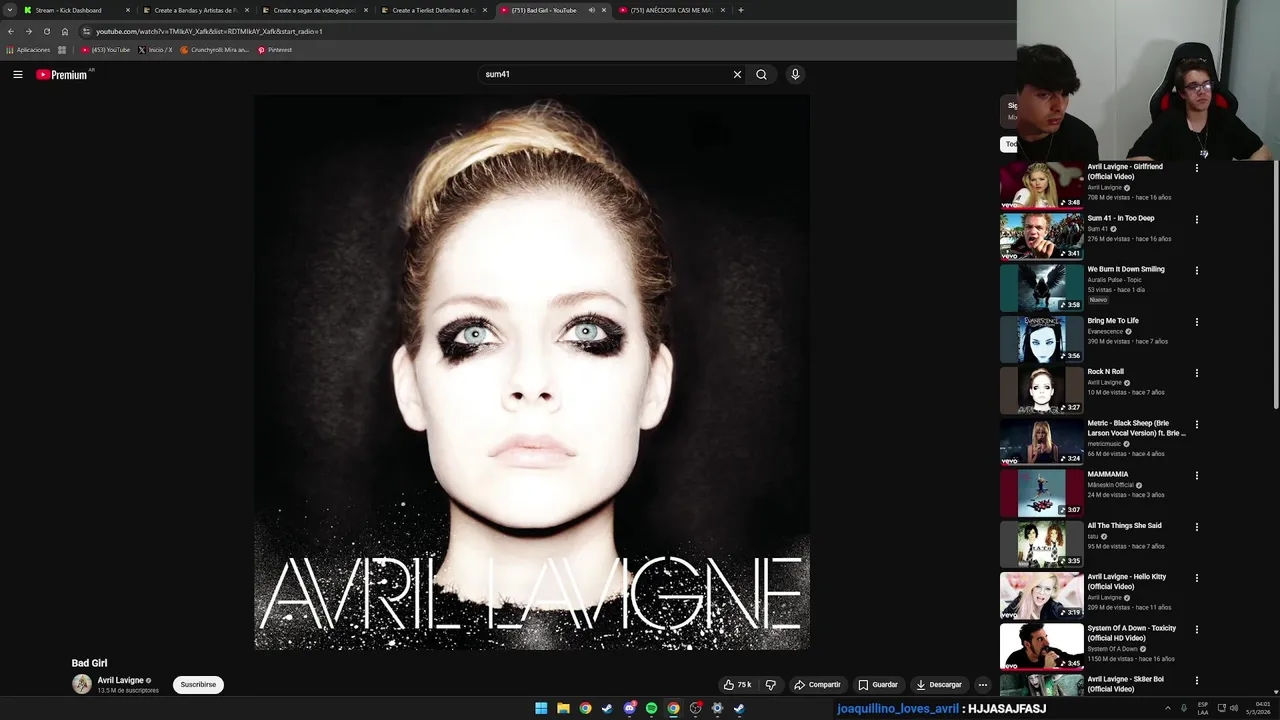This screenshot has height=720, width=1280.
Task: Open options menu for MAMMAMIA
Action: [1197, 475]
